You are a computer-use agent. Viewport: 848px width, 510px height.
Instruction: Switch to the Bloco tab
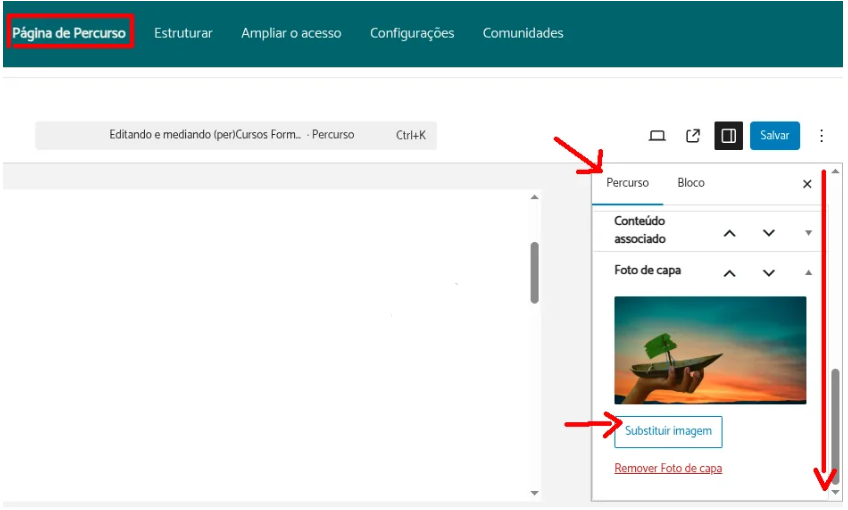[691, 183]
